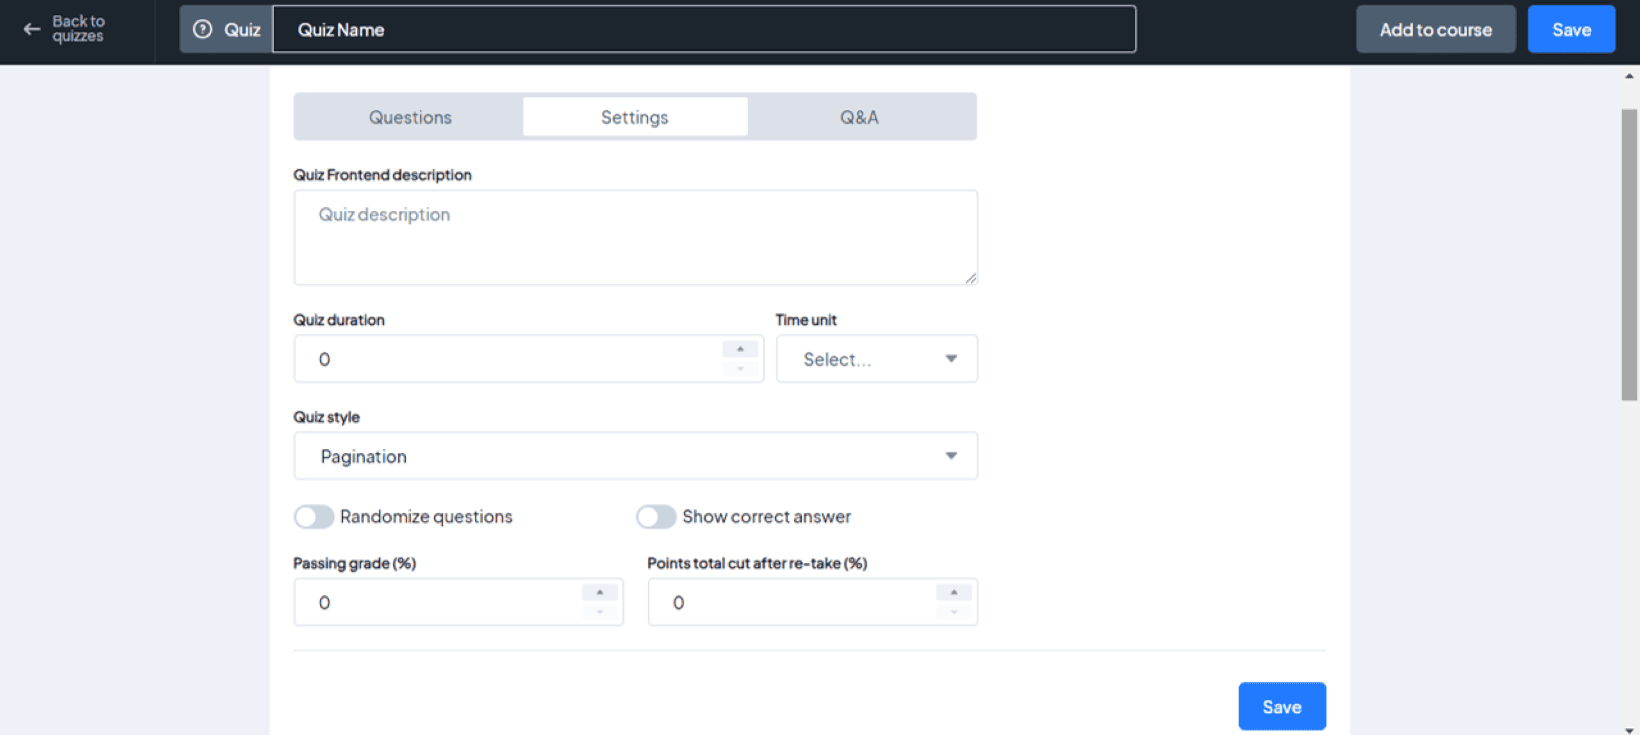Open the Q&A tab
Image resolution: width=1640 pixels, height=735 pixels.
[x=859, y=117]
